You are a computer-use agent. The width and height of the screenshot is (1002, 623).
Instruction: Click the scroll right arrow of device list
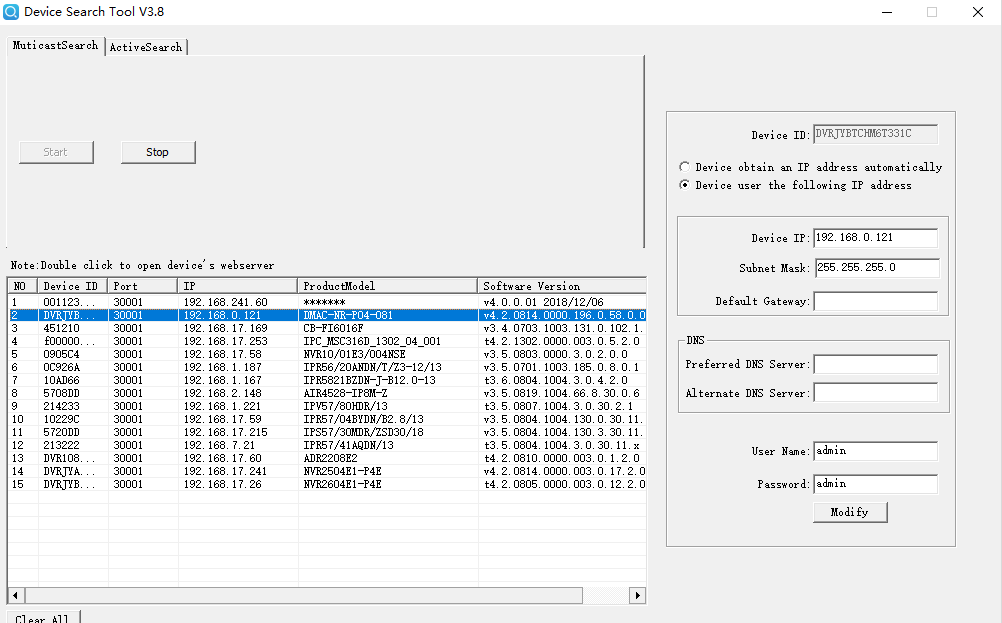pos(637,595)
